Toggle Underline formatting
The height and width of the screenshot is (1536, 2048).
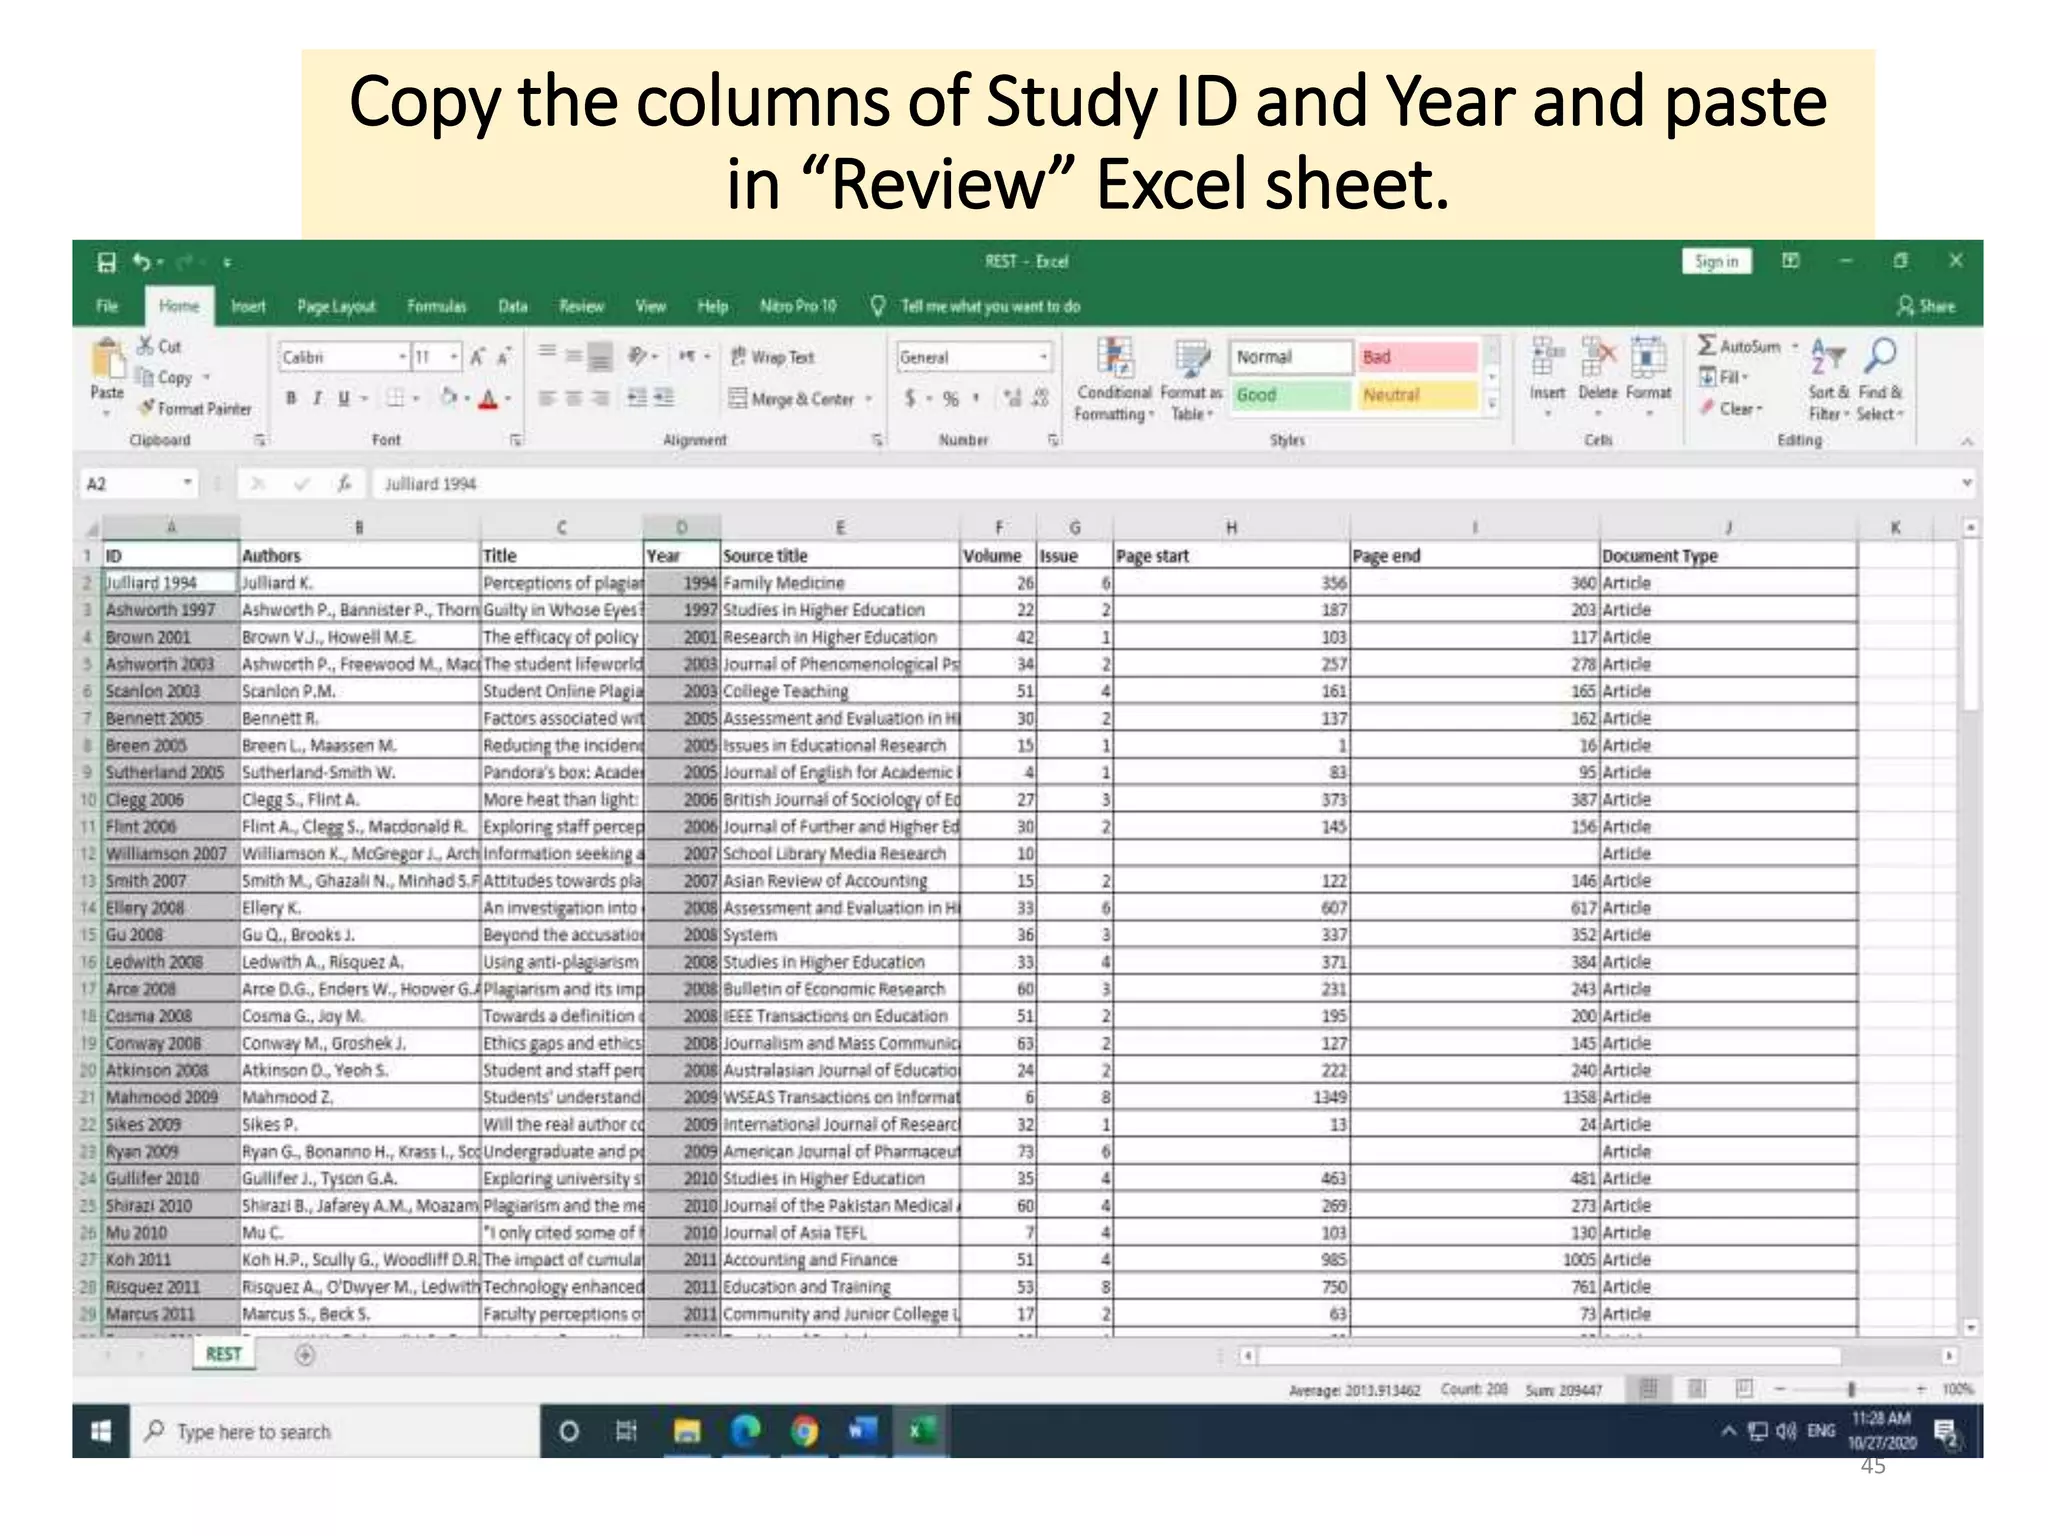pos(343,398)
